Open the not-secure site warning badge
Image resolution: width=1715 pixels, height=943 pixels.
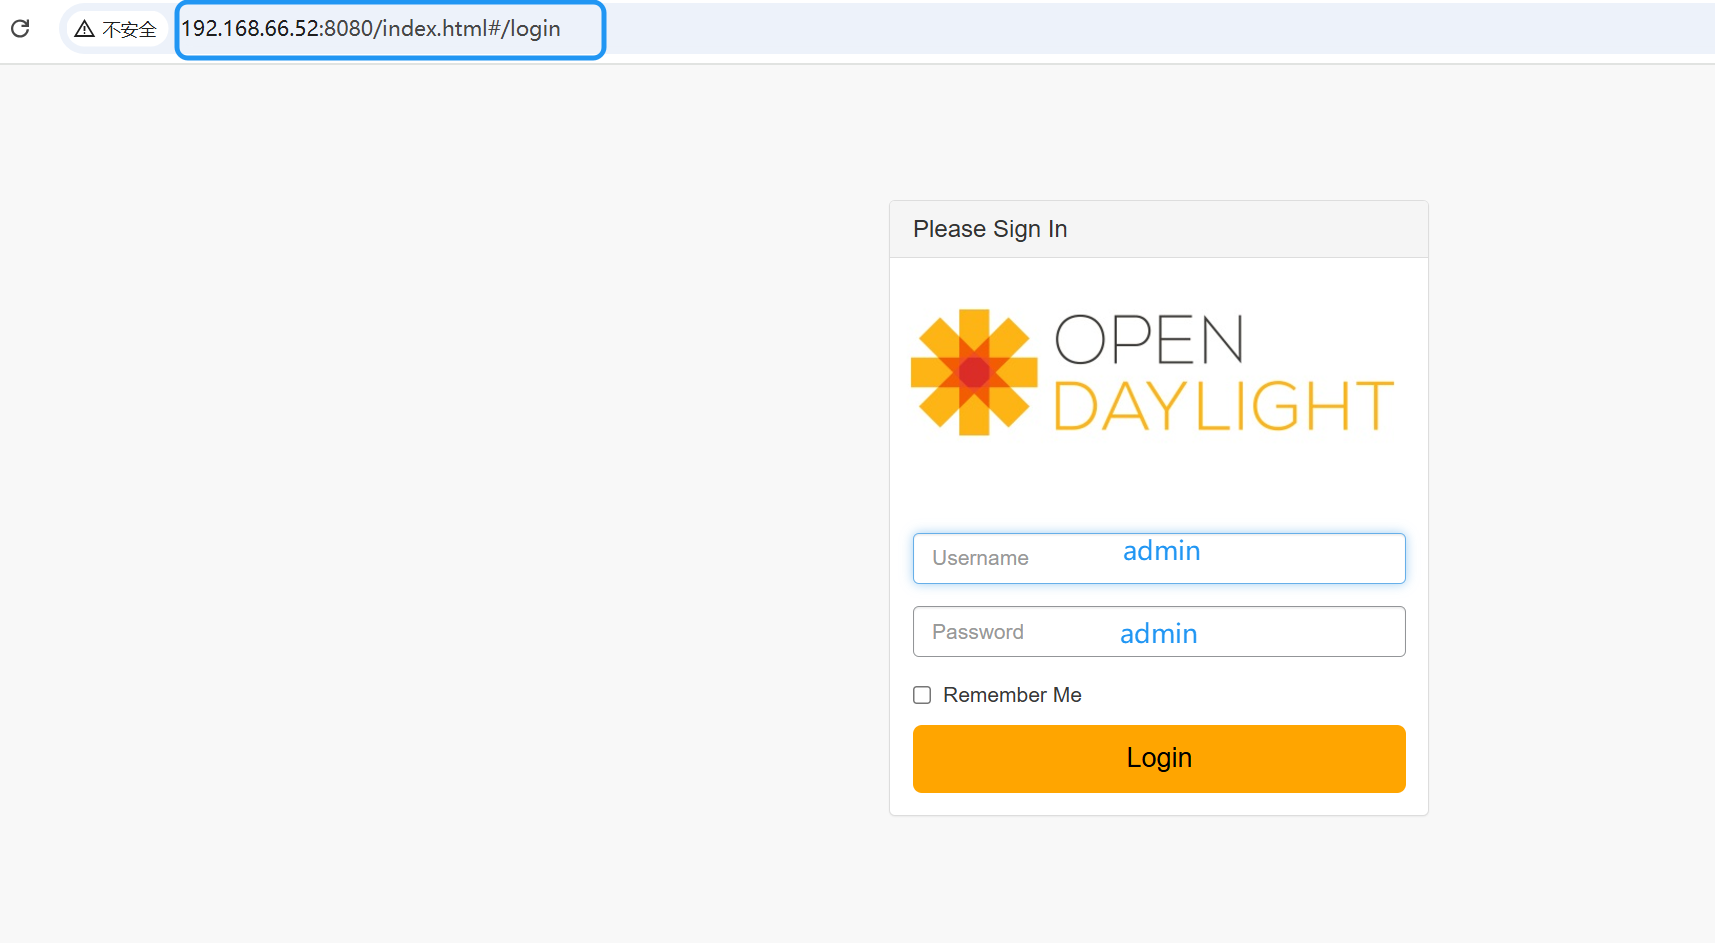[x=116, y=29]
